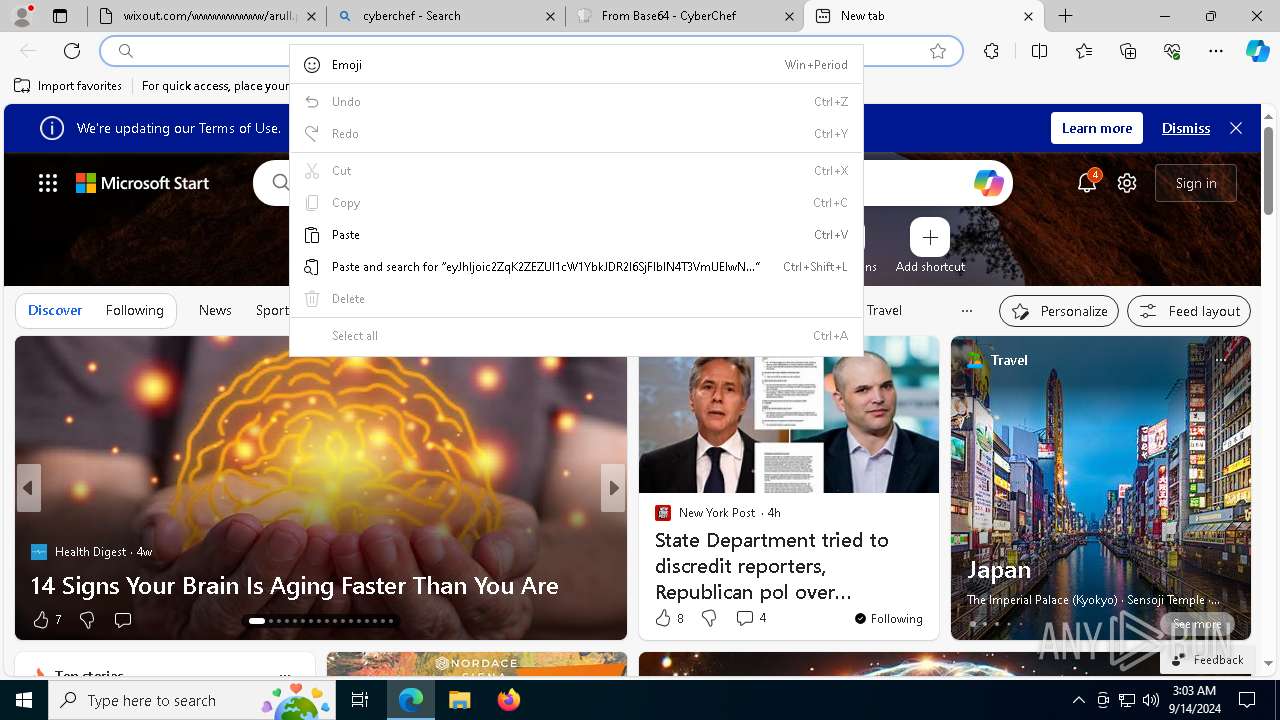This screenshot has height=720, width=1280.
Task: Click the Feedback button
Action: tap(1207, 659)
